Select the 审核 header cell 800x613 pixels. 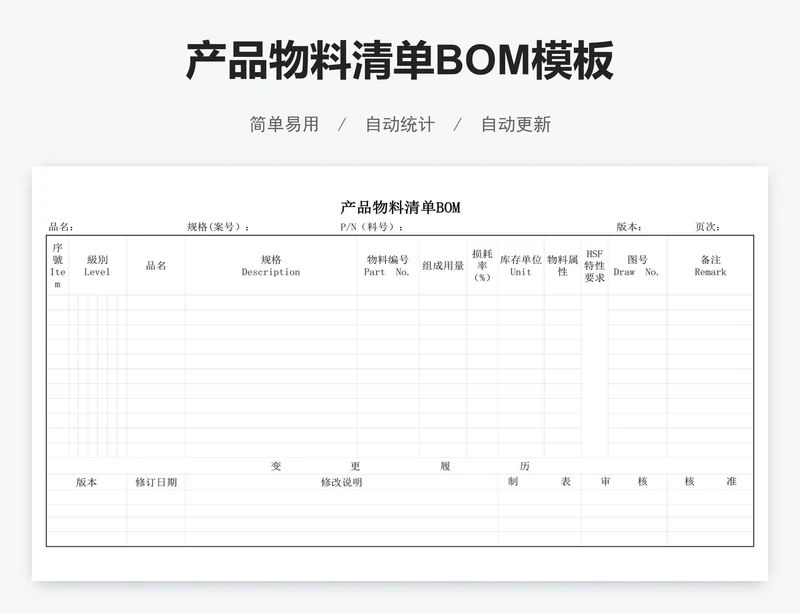[x=624, y=482]
